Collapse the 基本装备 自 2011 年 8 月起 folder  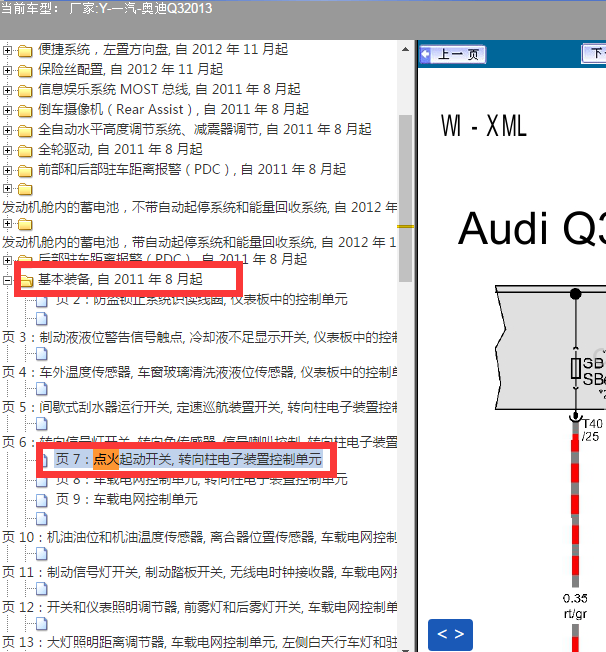[x=7, y=280]
